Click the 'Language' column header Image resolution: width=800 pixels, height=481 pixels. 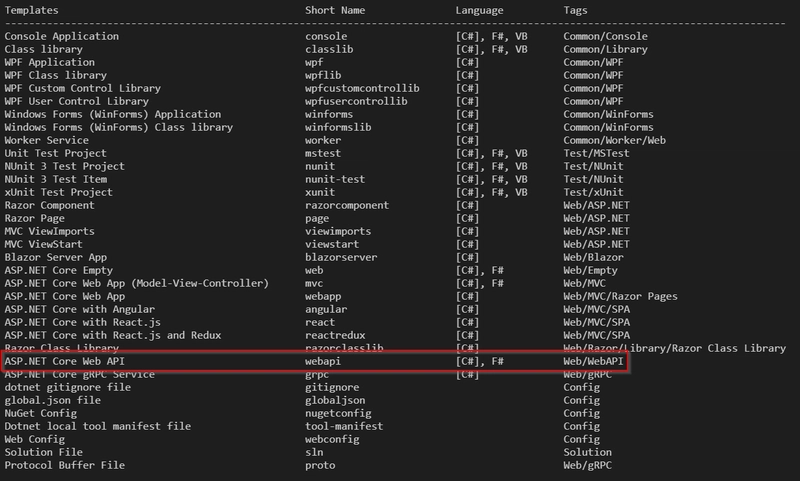pos(479,10)
